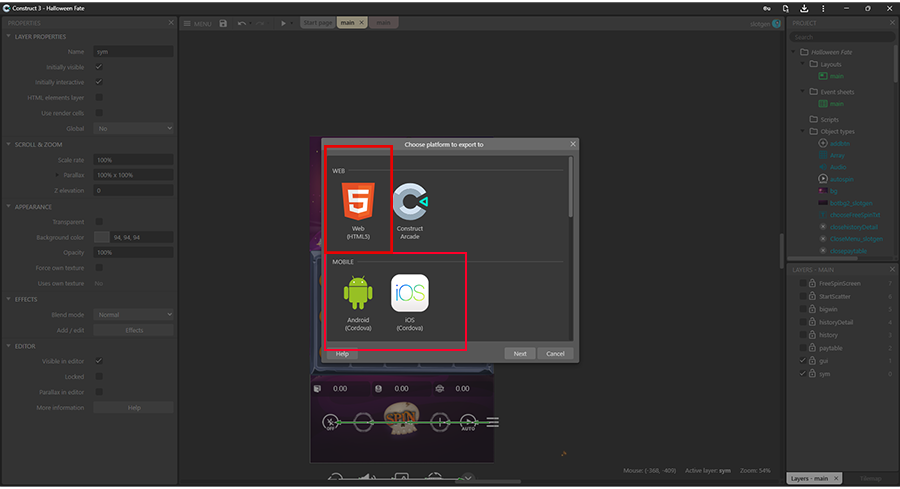Click the save project icon in toolbar
Image resolution: width=900 pixels, height=489 pixels.
tap(223, 23)
